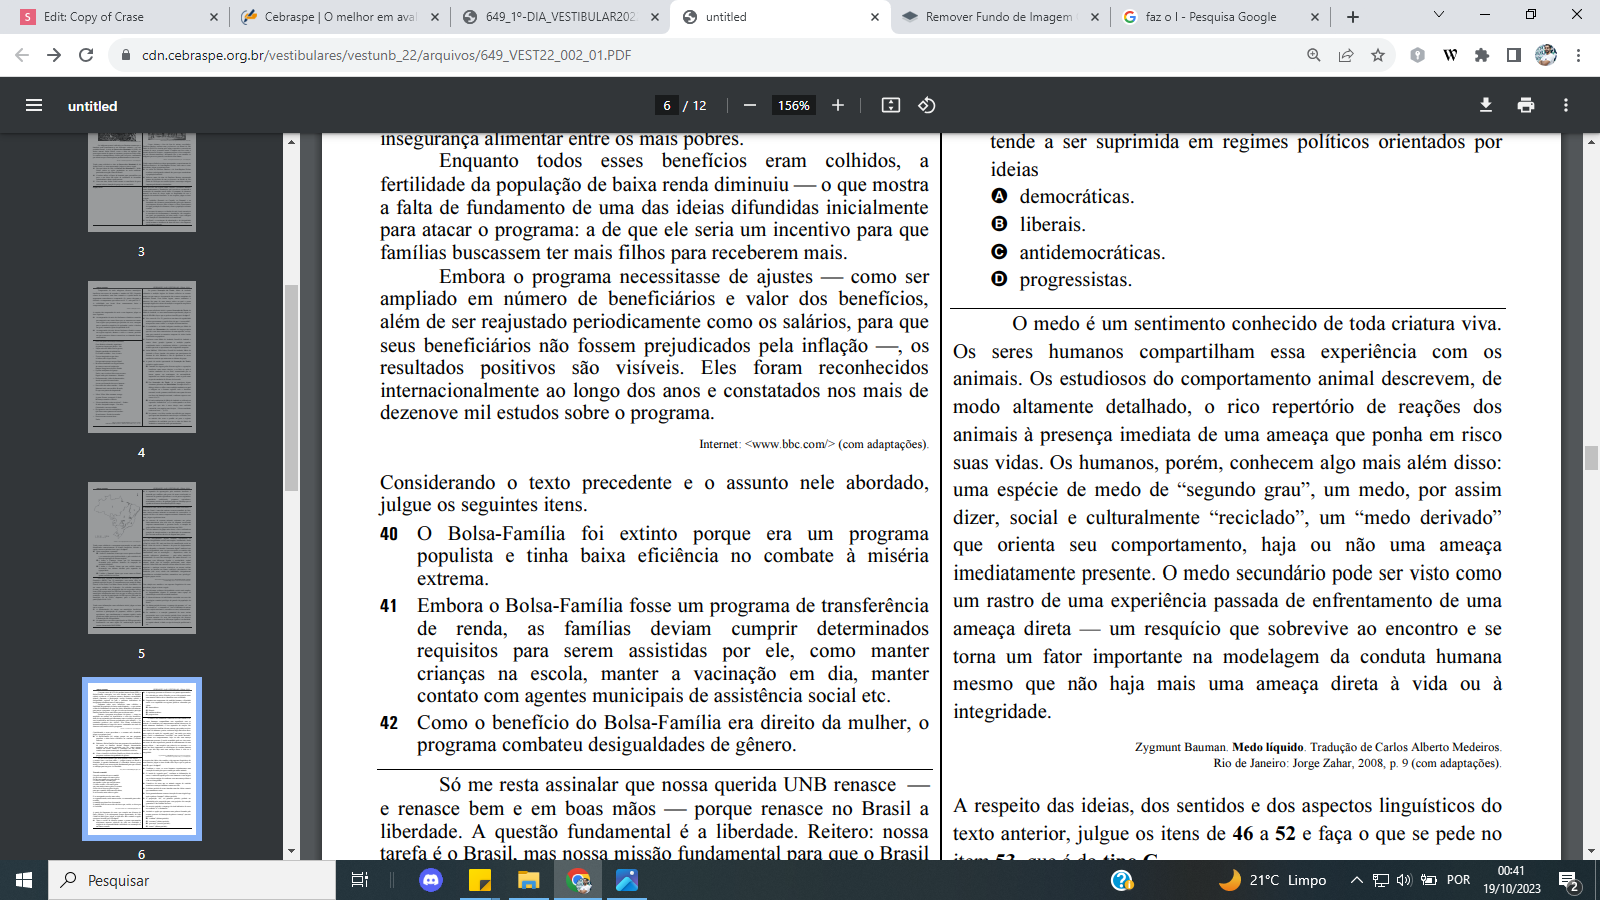Click the POR language indicator
The height and width of the screenshot is (900, 1600).
[1458, 880]
